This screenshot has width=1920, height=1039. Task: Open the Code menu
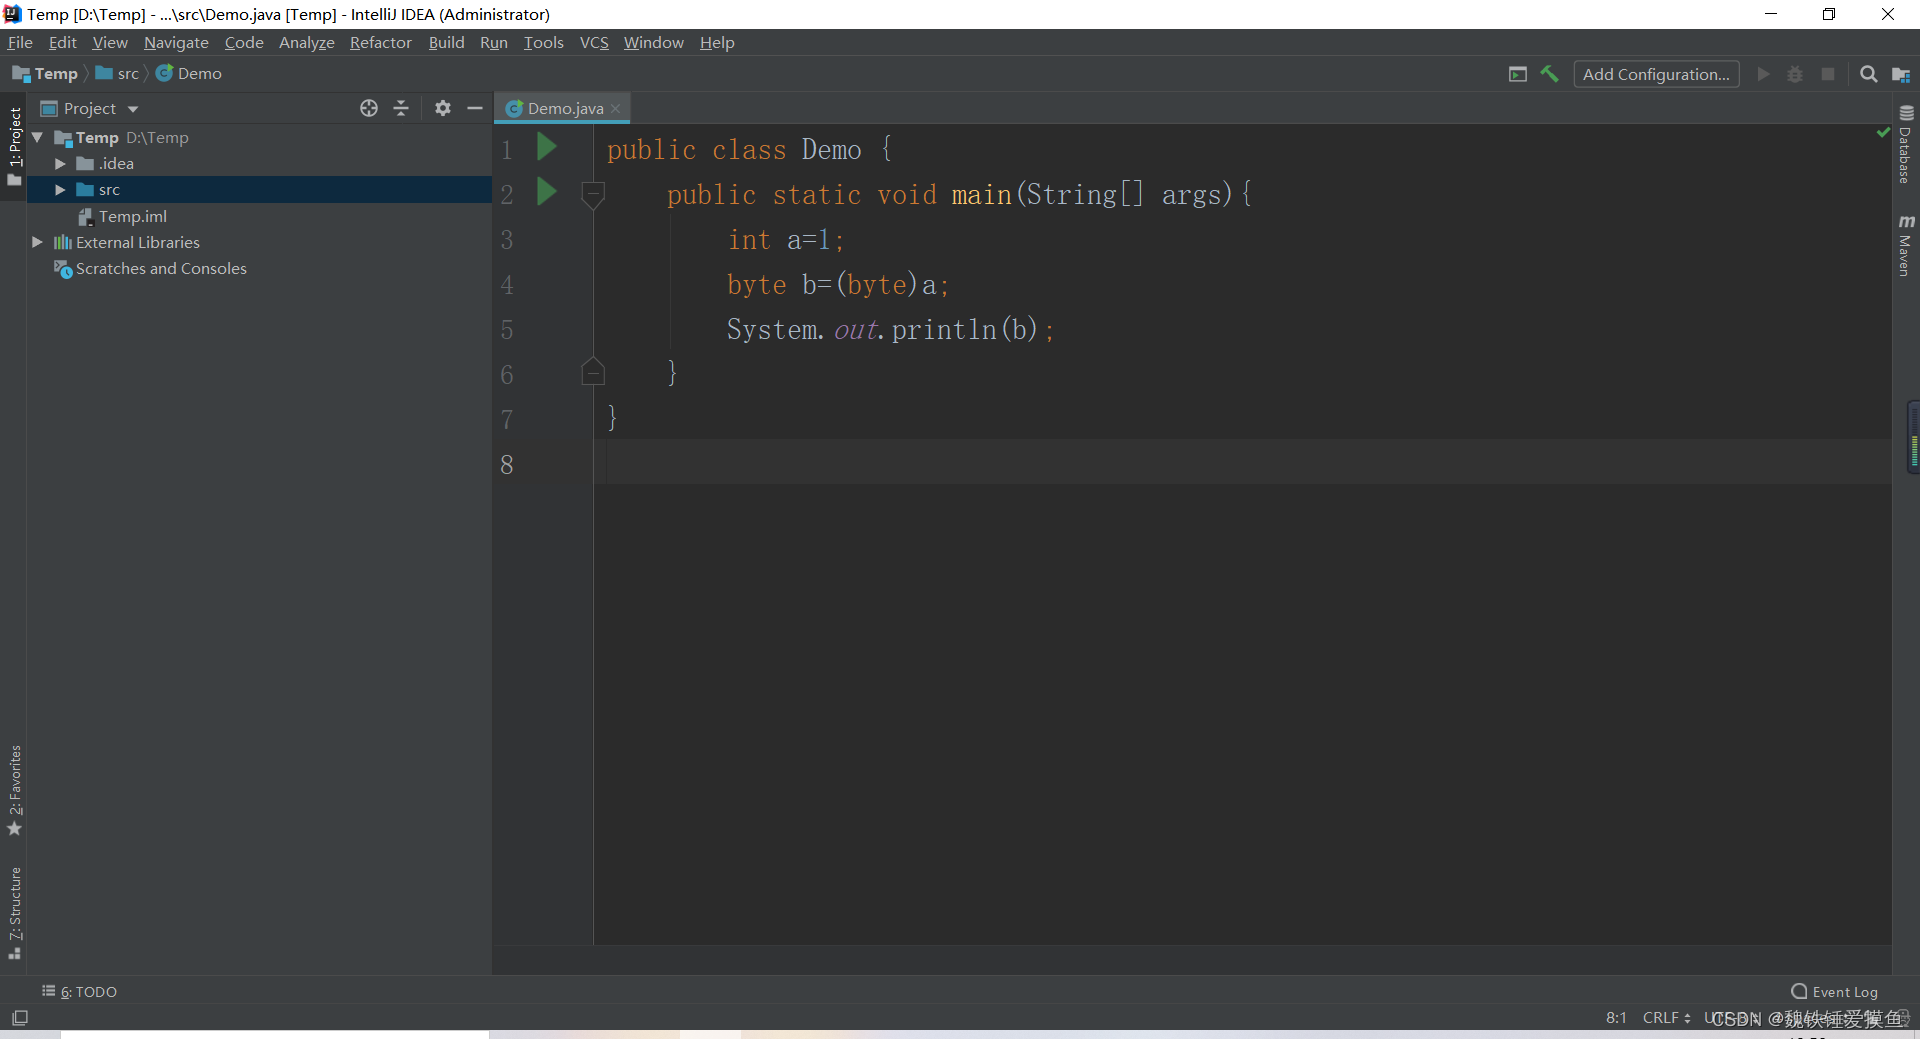244,42
